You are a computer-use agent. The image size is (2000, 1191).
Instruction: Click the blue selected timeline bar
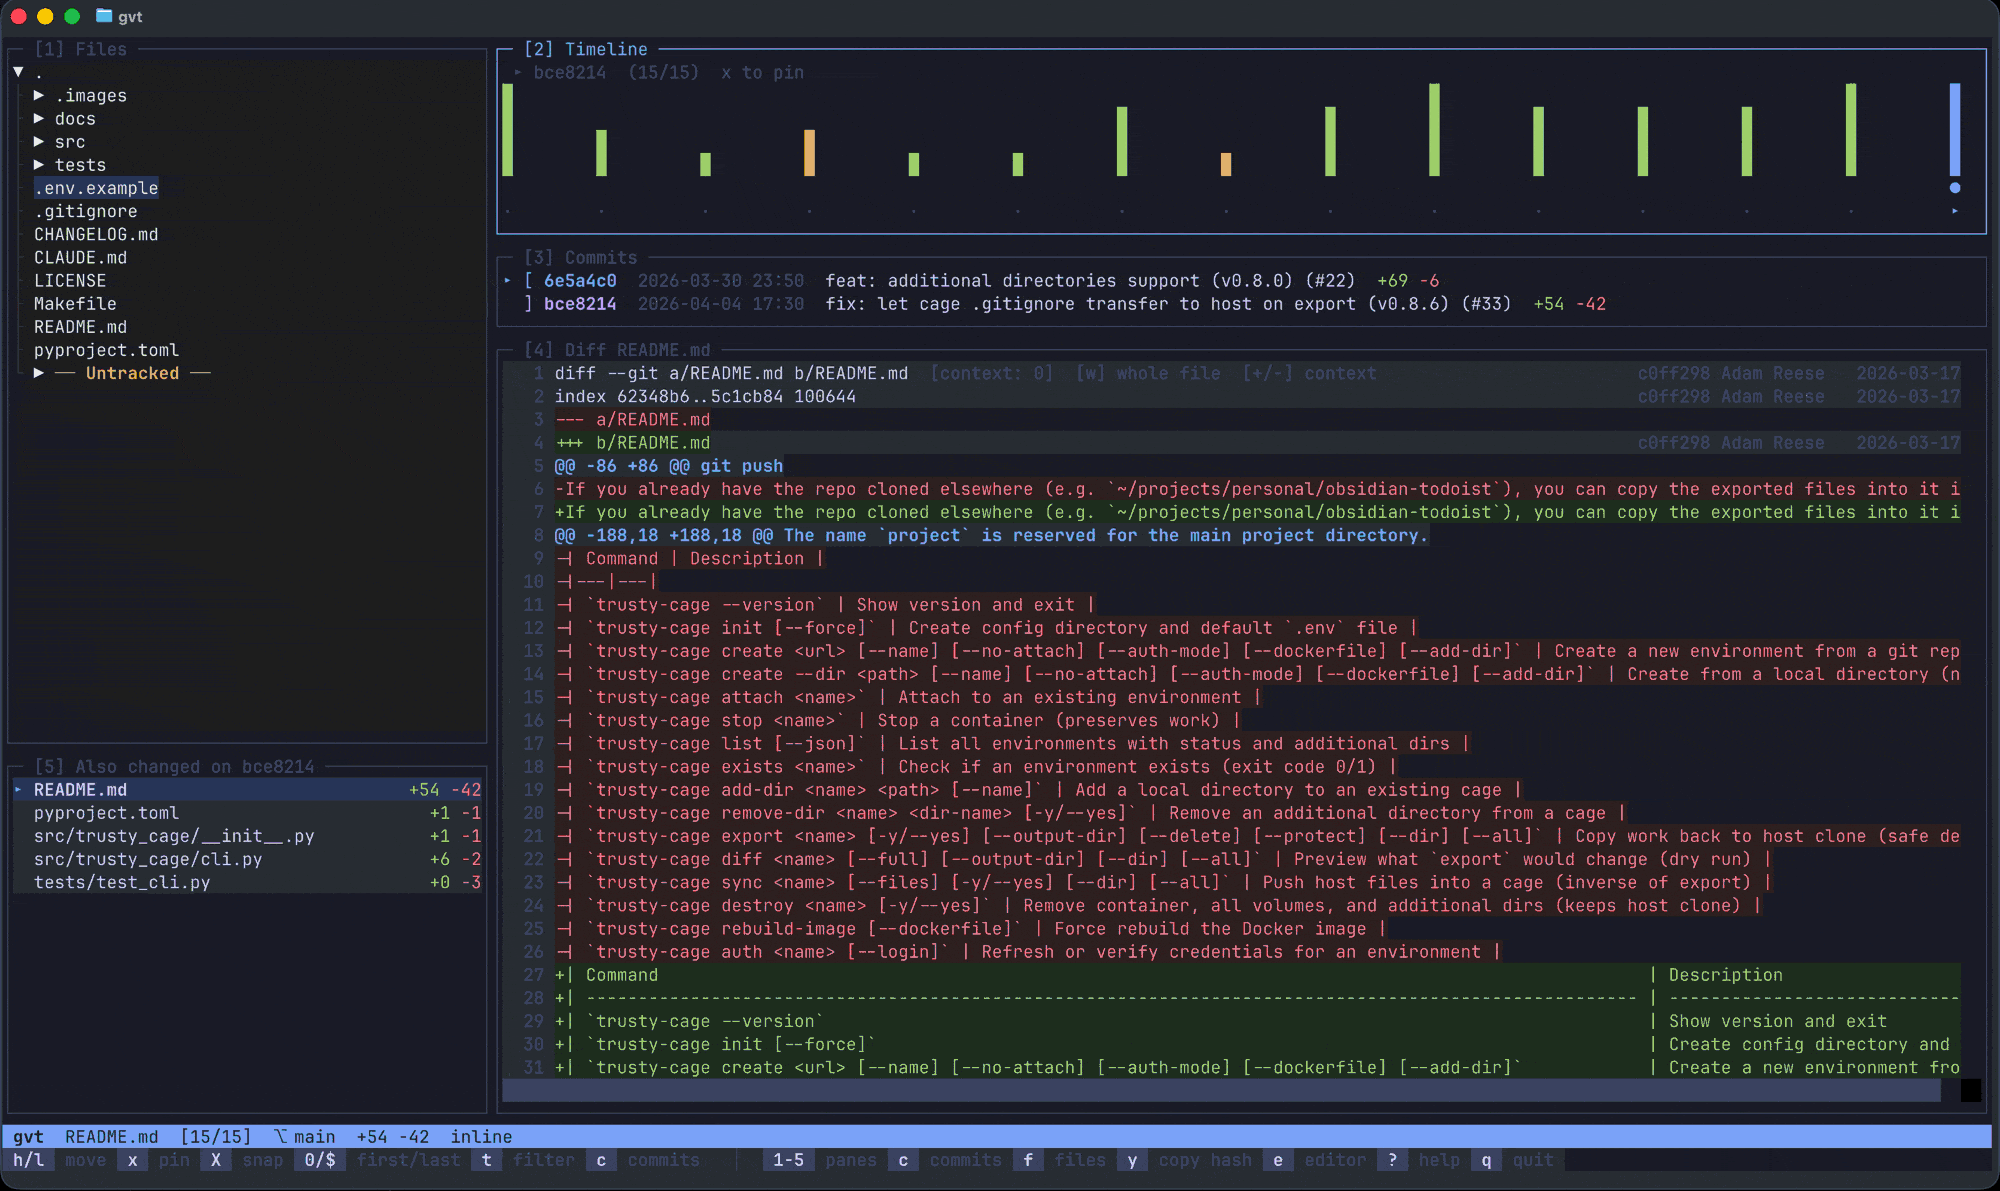point(1954,130)
